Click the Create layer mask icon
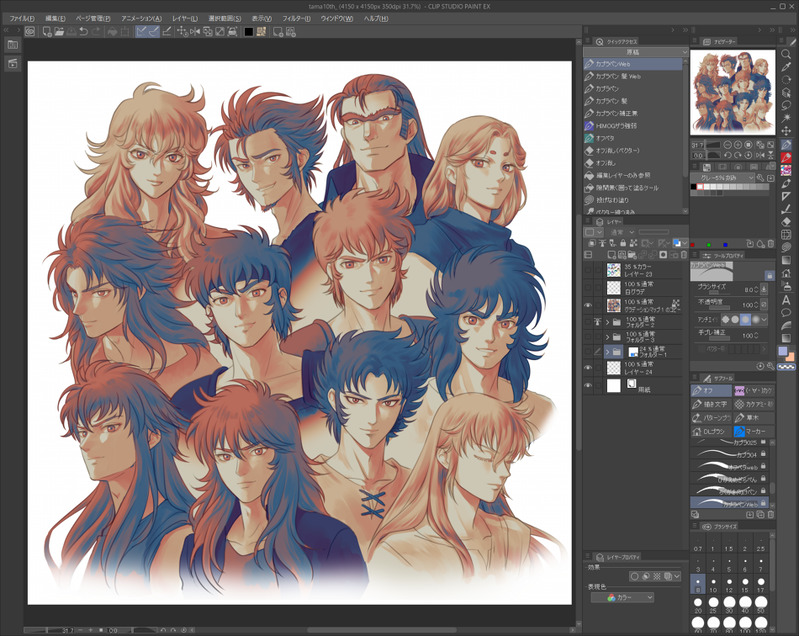This screenshot has height=636, width=799. [663, 254]
